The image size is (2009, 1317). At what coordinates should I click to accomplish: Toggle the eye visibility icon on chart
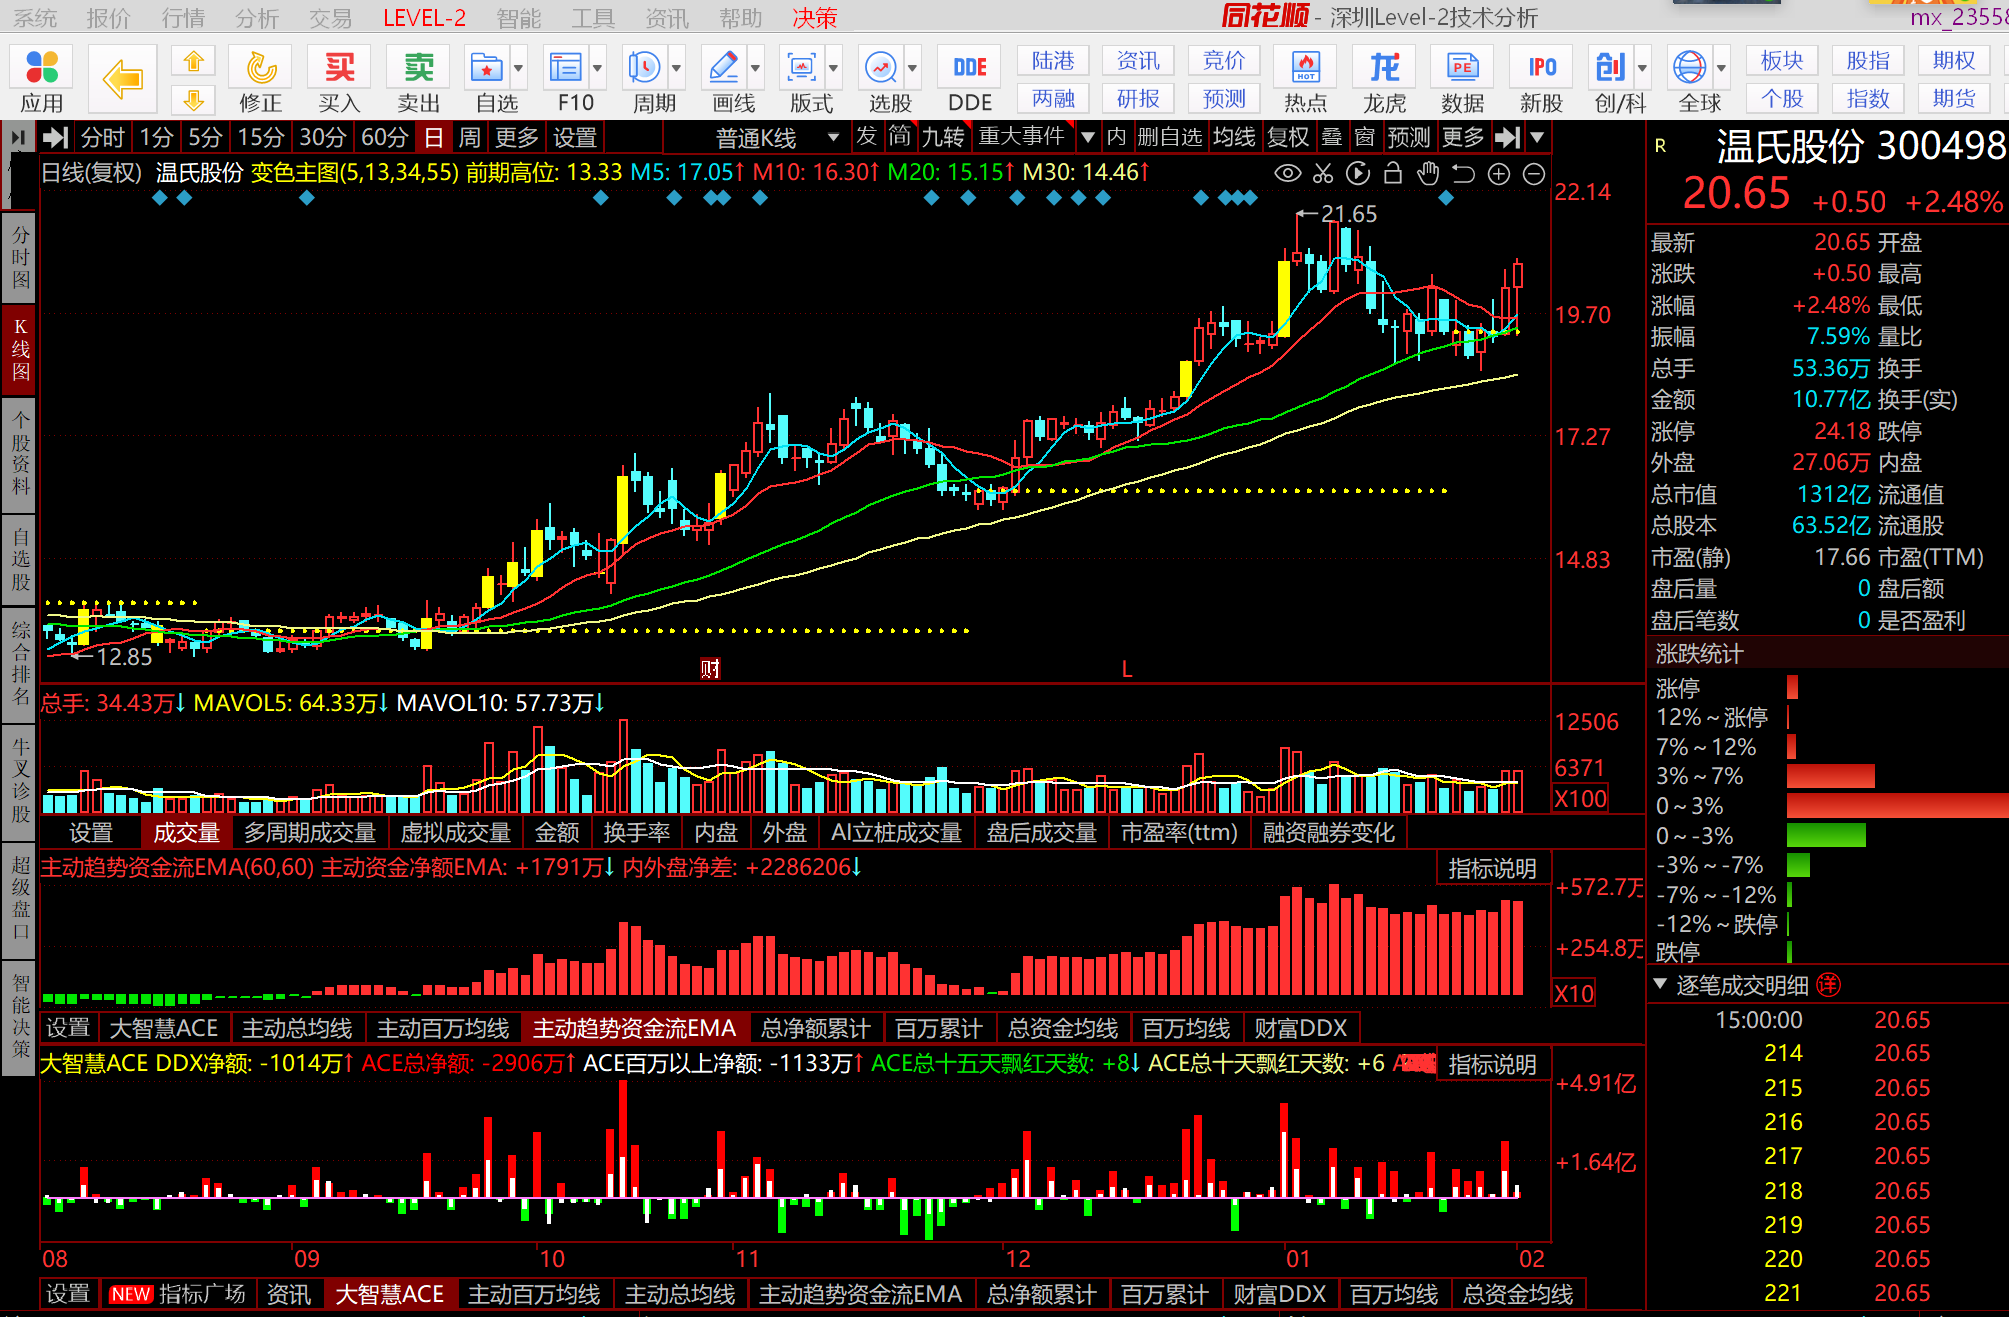click(x=1288, y=173)
